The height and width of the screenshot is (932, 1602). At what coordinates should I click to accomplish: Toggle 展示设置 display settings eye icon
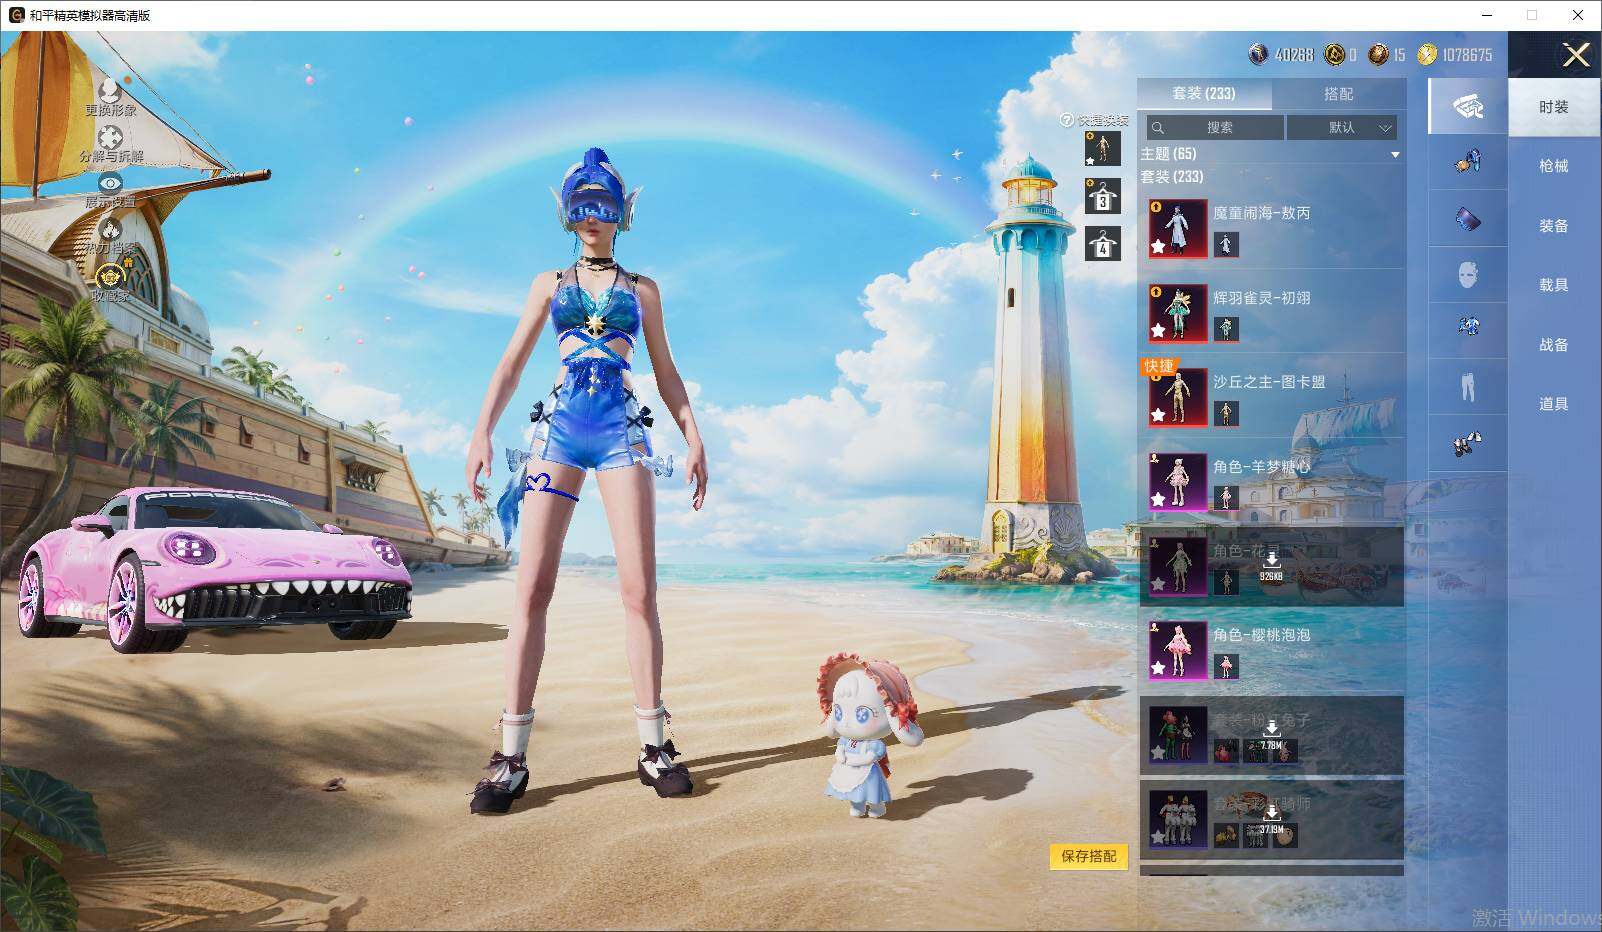(x=110, y=183)
